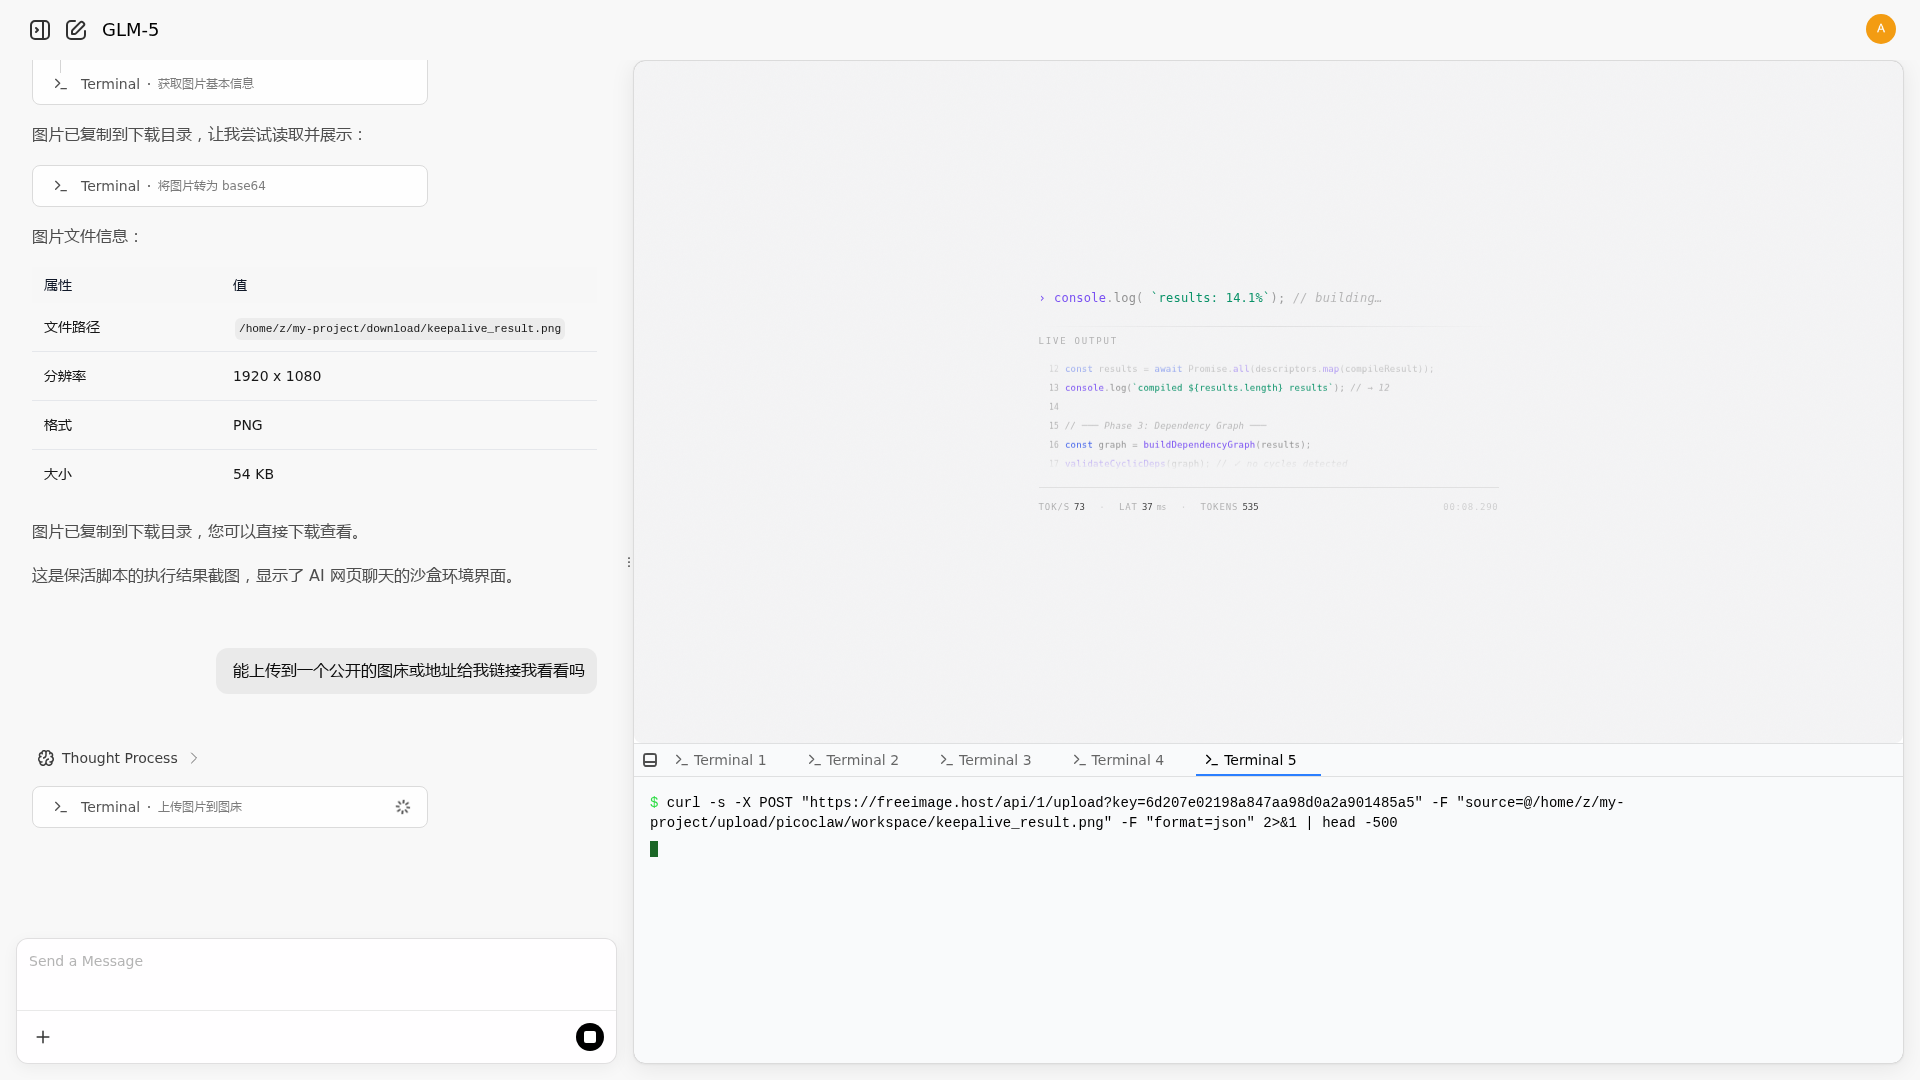This screenshot has height=1080, width=1920.
Task: Click the 属性 column header
Action: point(58,285)
